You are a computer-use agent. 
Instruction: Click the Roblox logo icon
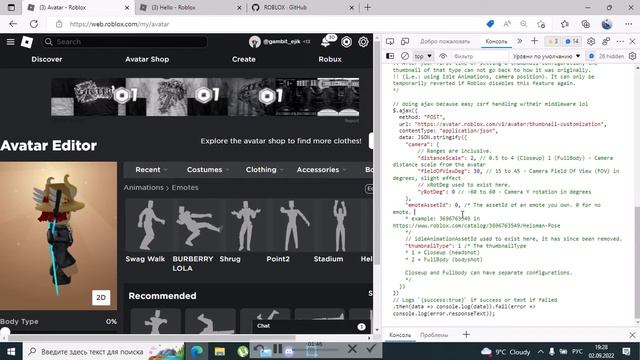tap(27, 42)
